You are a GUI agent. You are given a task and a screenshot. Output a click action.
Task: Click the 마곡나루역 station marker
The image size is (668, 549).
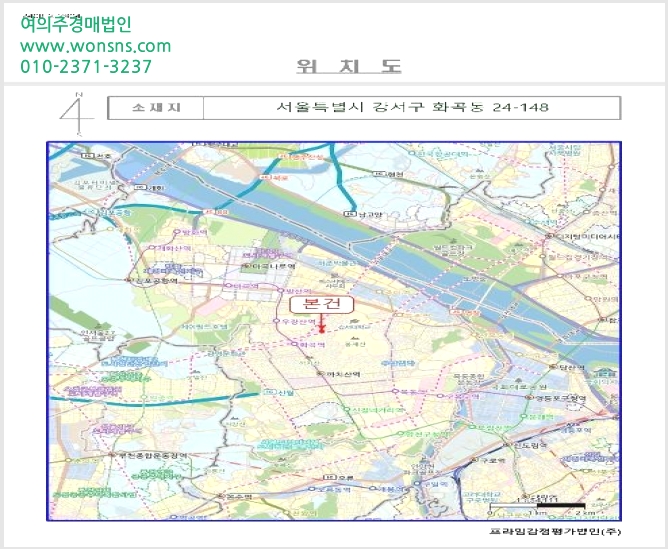click(246, 266)
